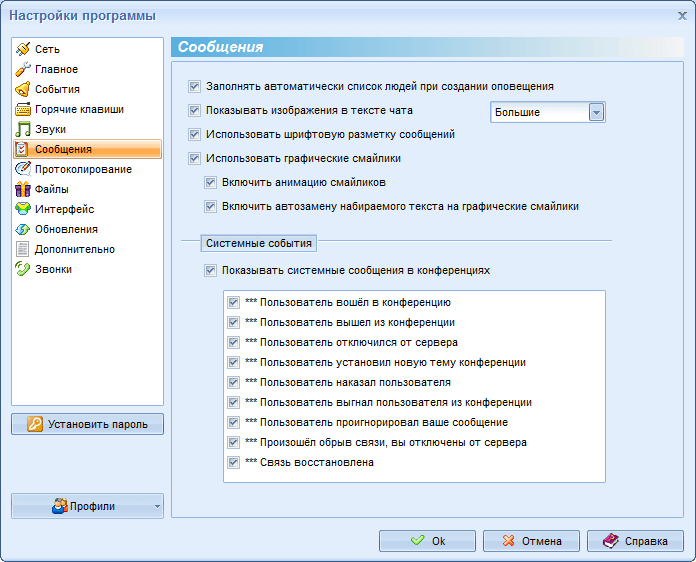Open Горячие клавиши settings page
Screen dimensions: 696x562
click(x=79, y=109)
